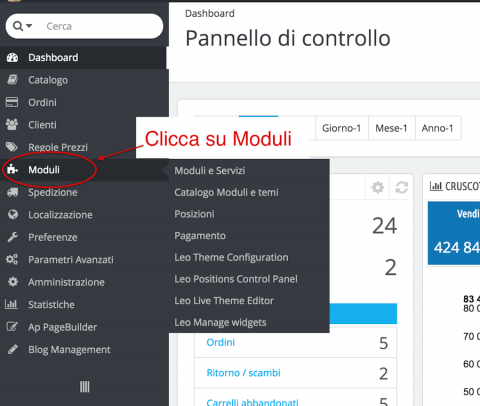Open the Localizzazione menu item
This screenshot has height=406, width=480.
[x=83, y=215]
